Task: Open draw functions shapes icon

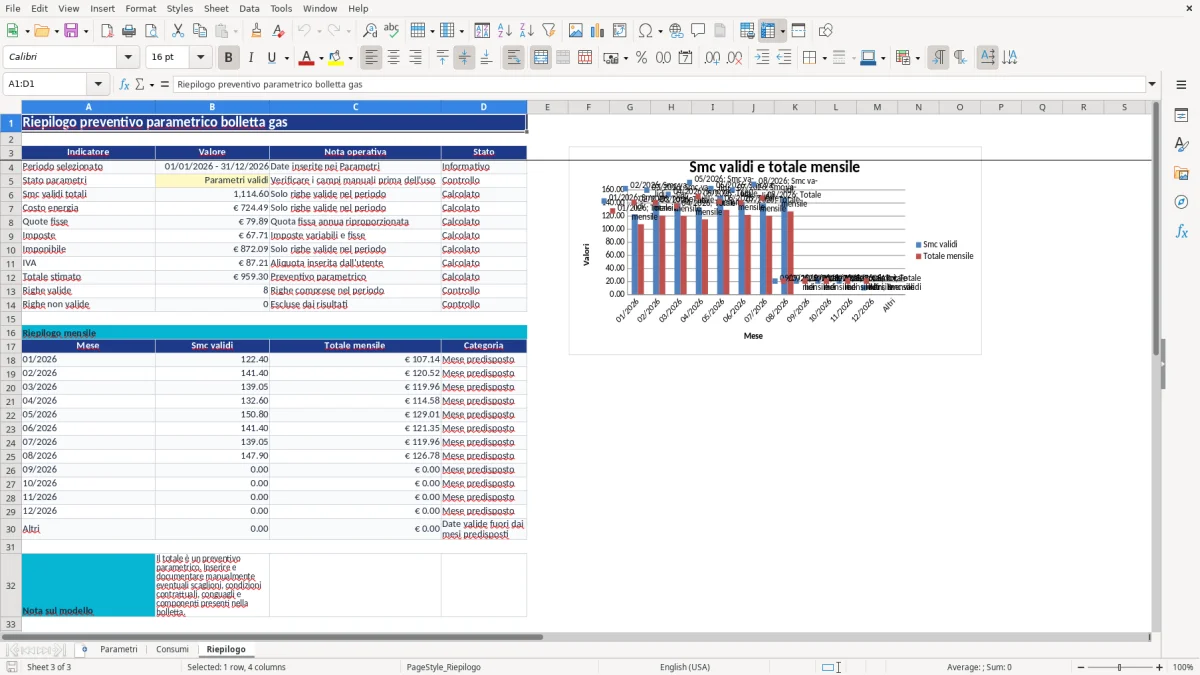Action: pyautogui.click(x=825, y=31)
